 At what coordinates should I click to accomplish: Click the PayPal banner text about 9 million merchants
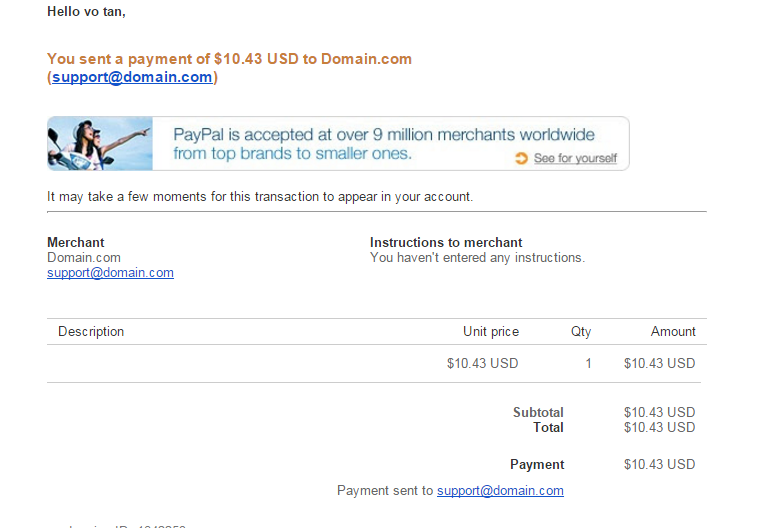pos(384,143)
